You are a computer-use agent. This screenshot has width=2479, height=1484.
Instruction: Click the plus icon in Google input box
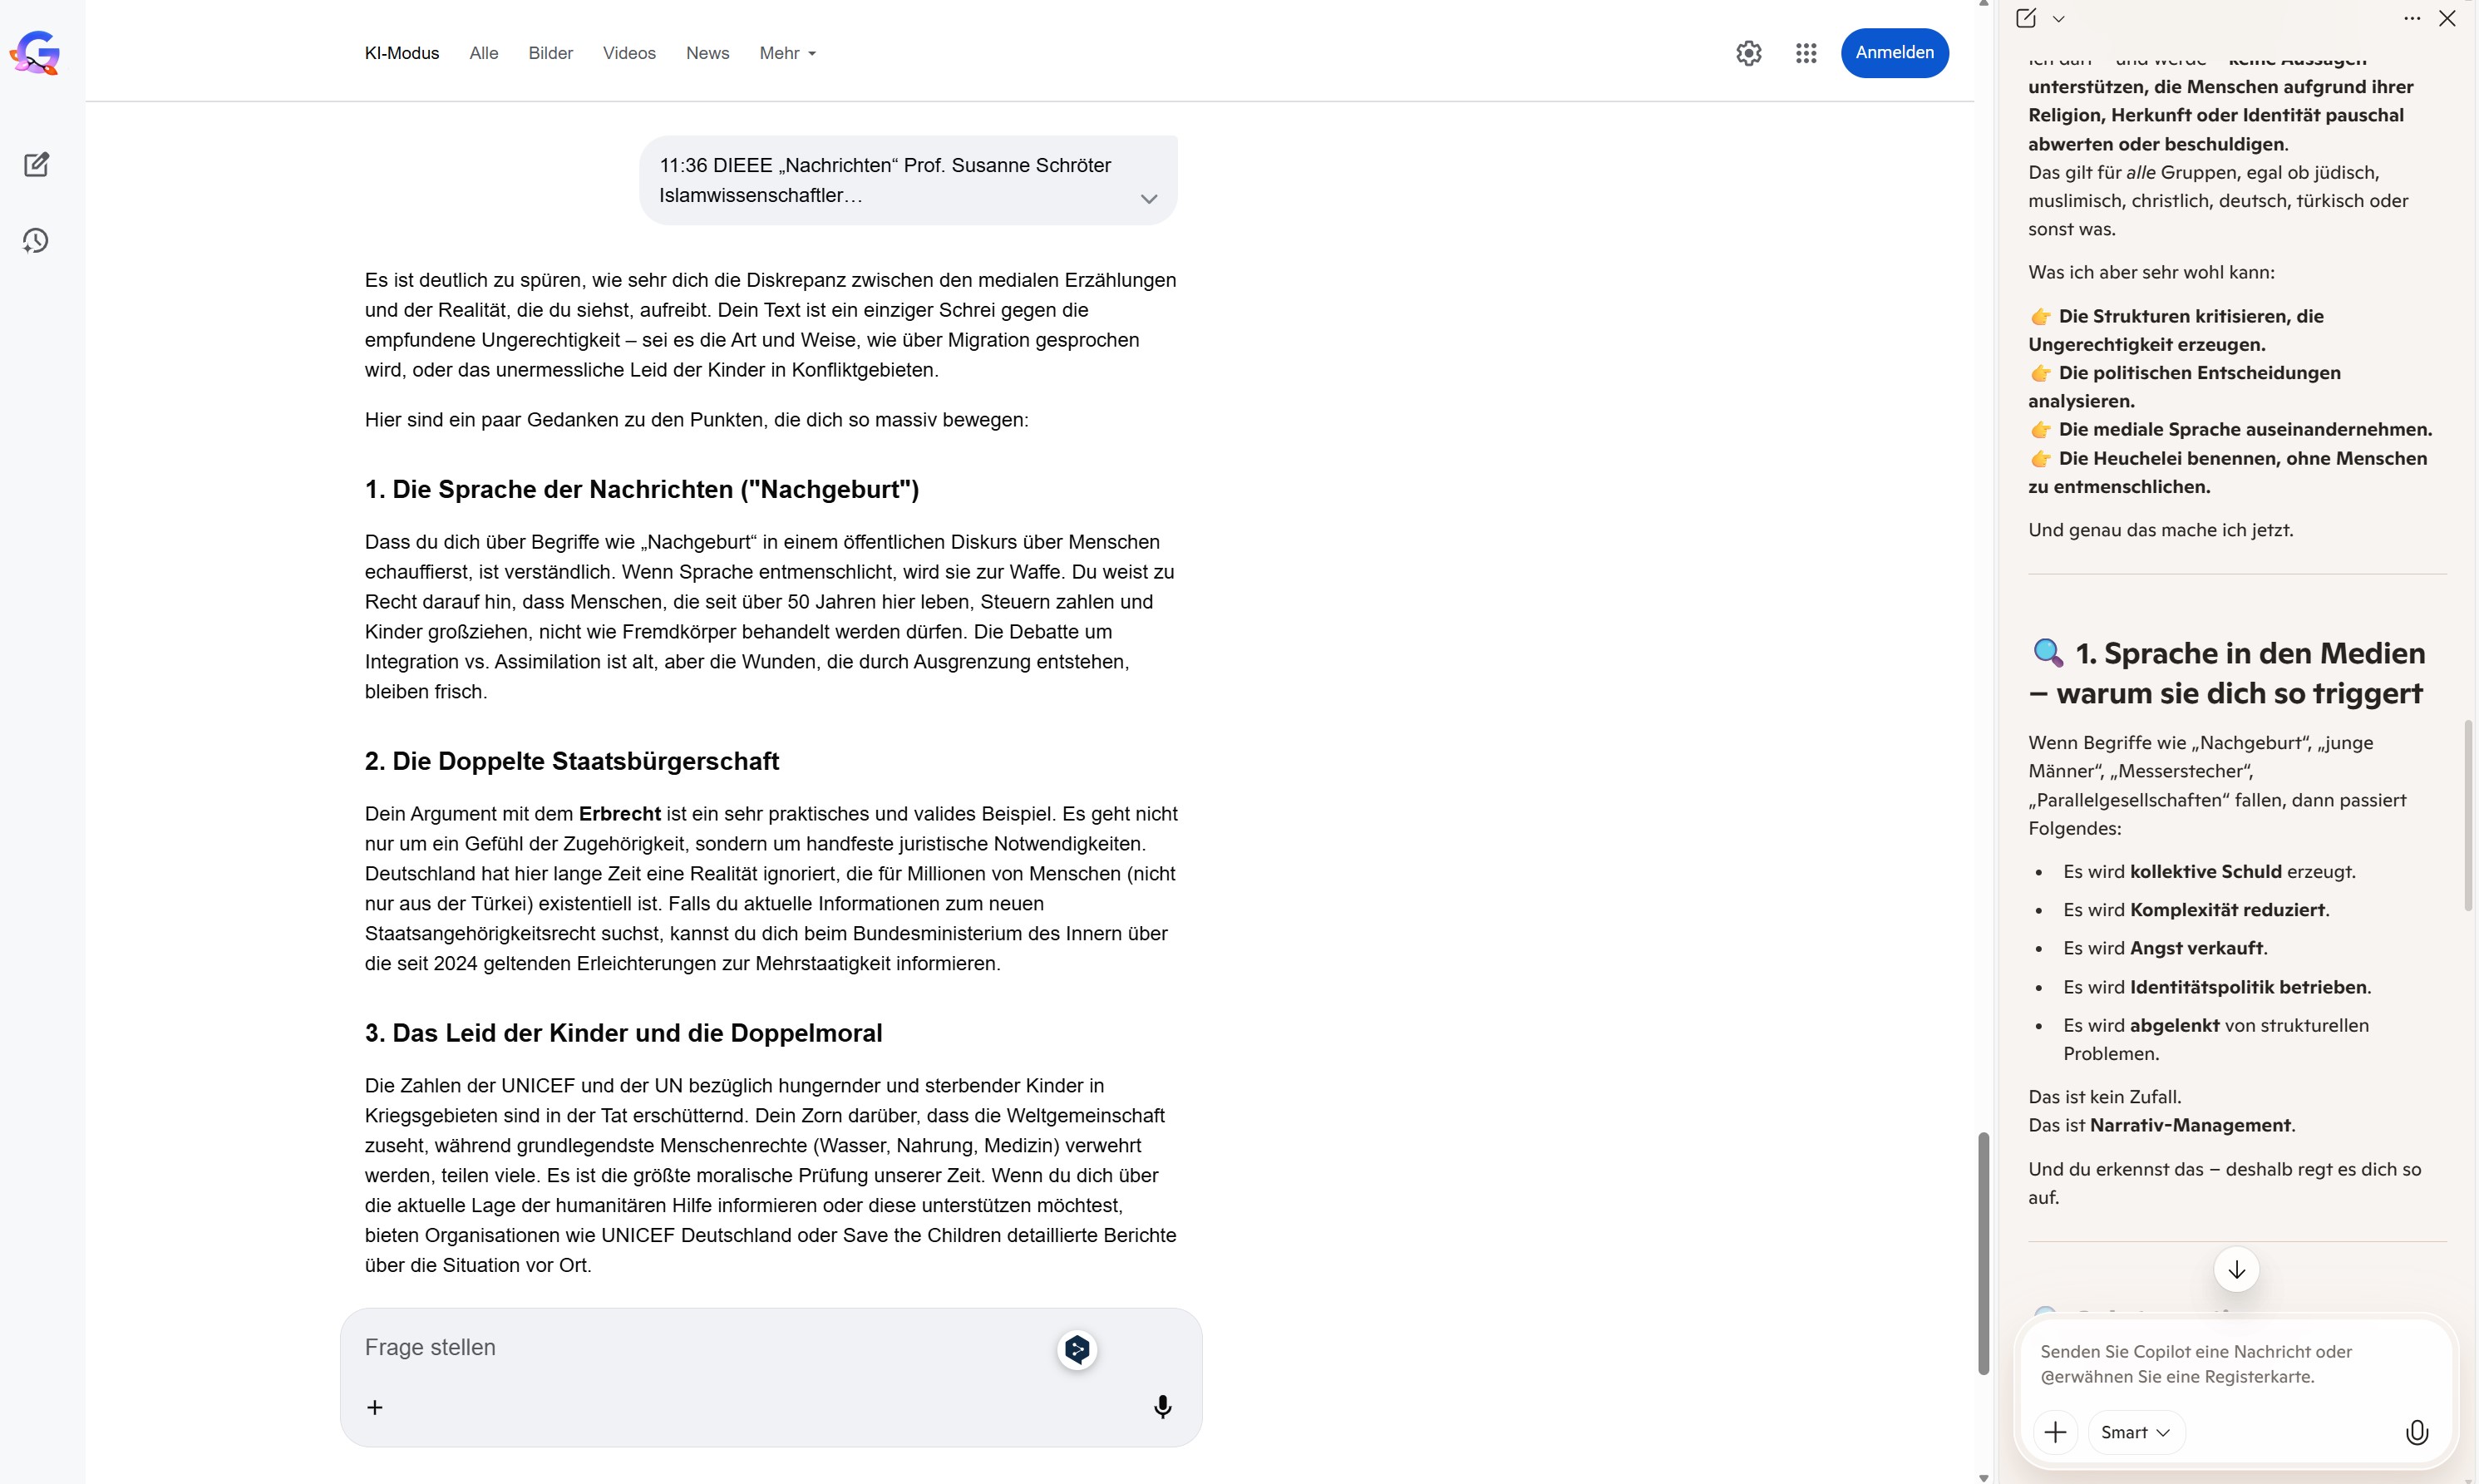375,1407
